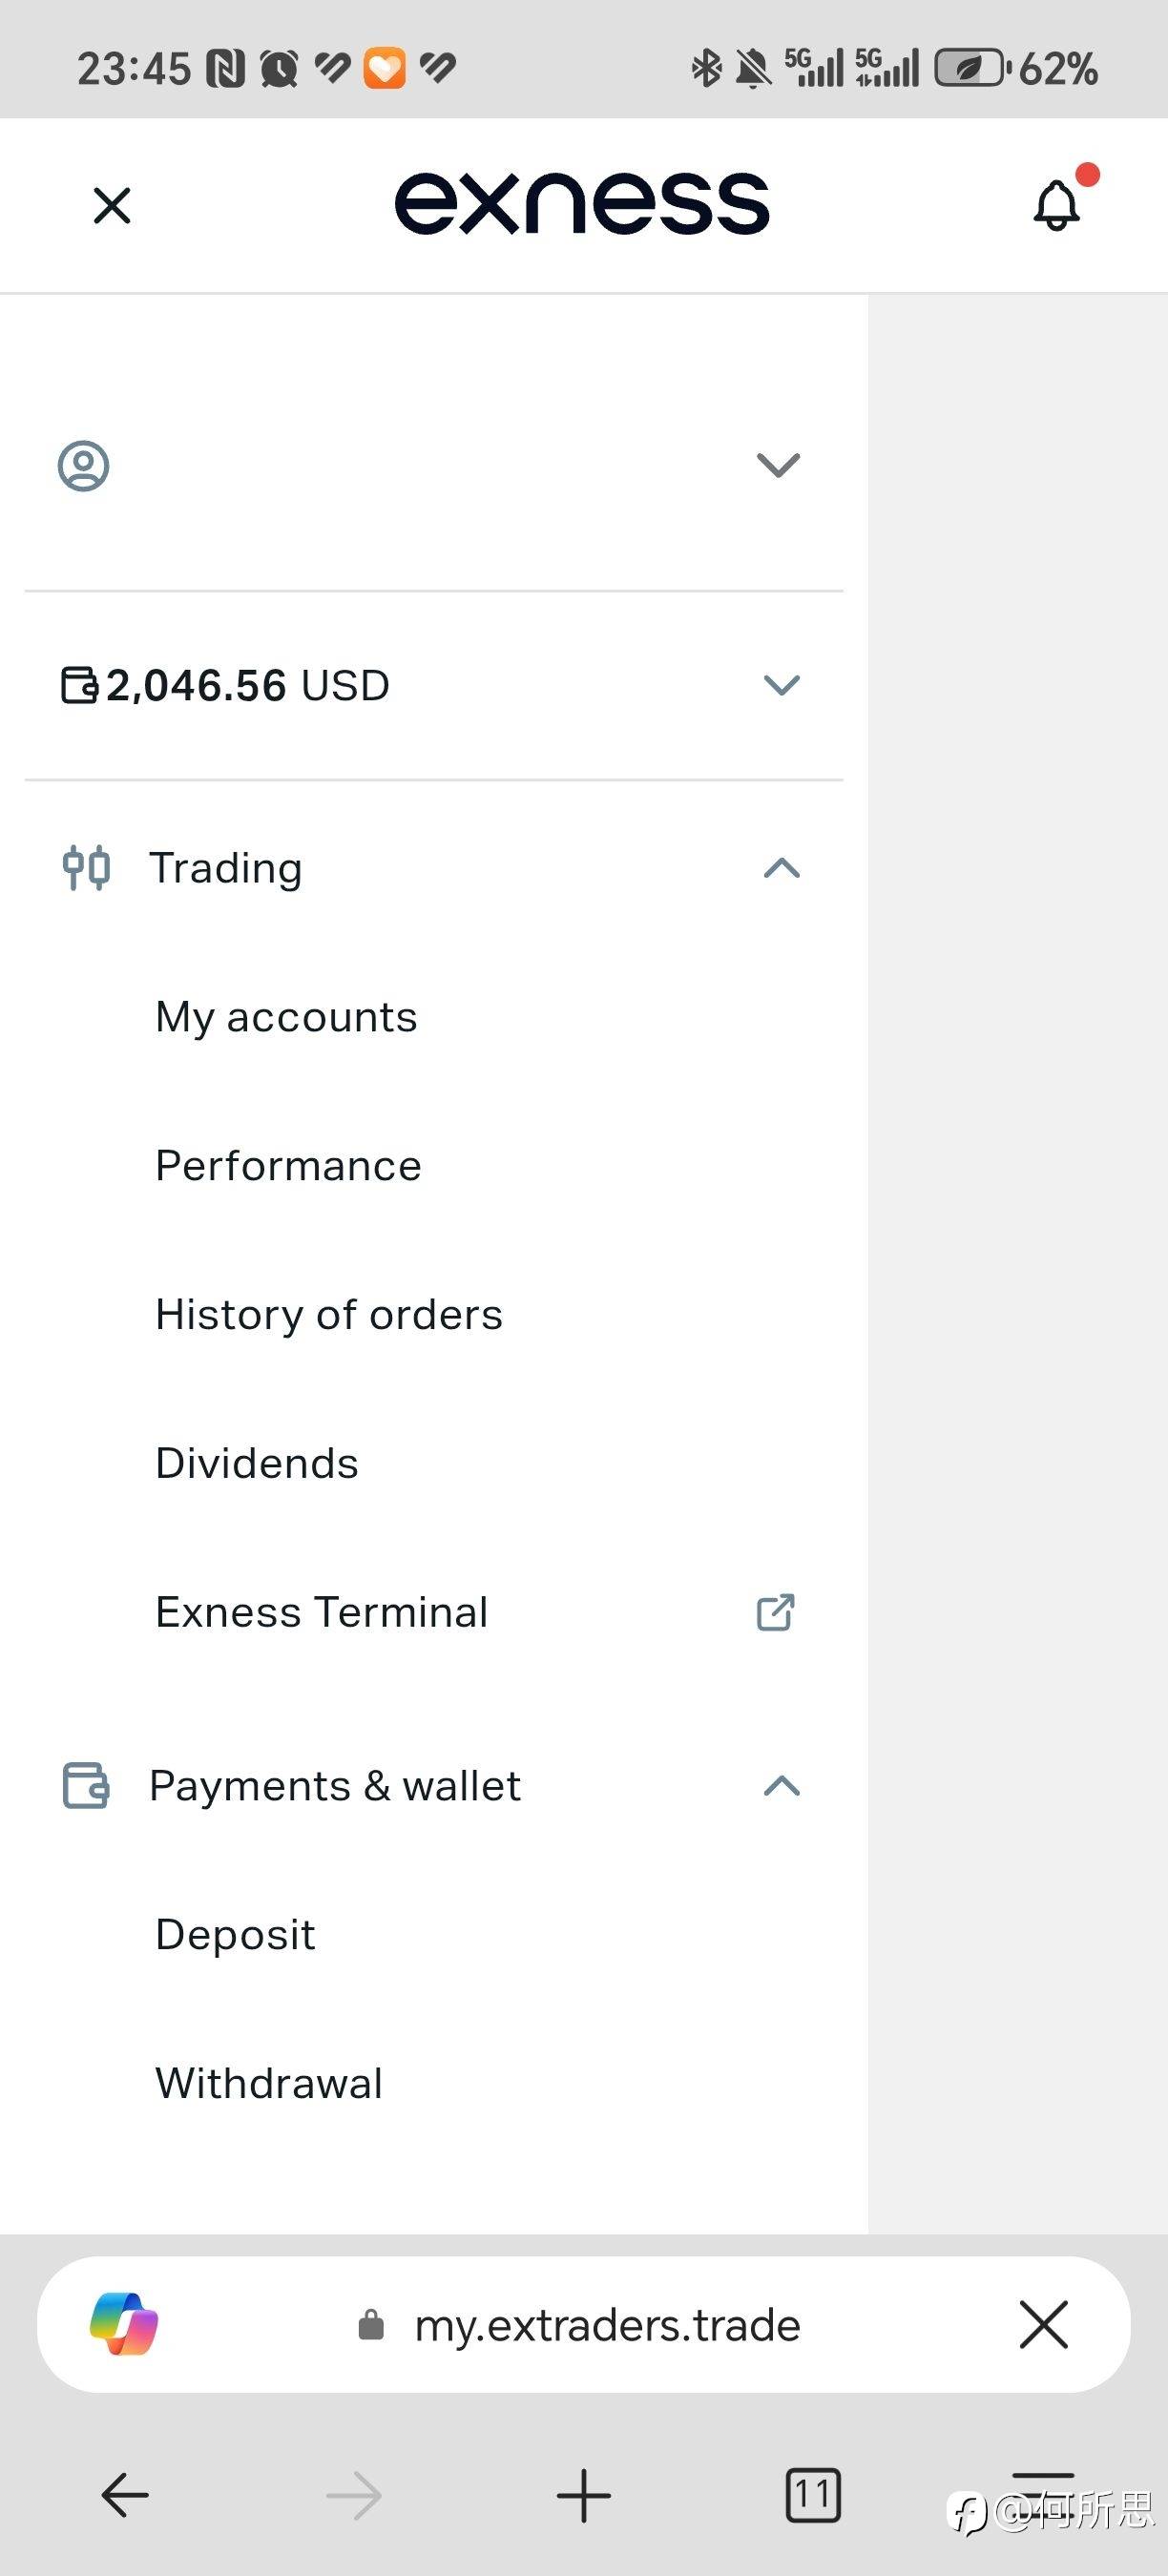Launch Exness Terminal
The image size is (1168, 2576).
point(322,1612)
